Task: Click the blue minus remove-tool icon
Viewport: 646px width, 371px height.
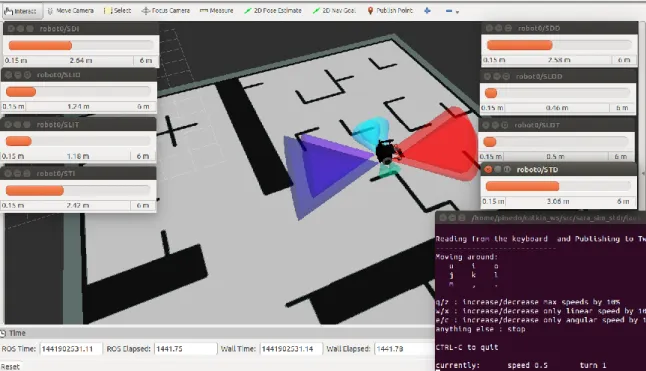Action: [449, 11]
